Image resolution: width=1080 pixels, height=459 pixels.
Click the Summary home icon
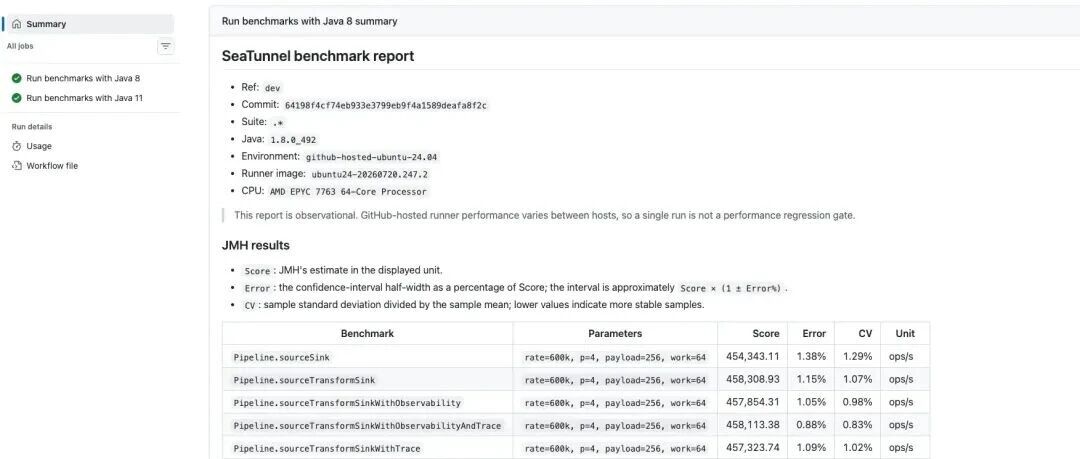coord(17,24)
